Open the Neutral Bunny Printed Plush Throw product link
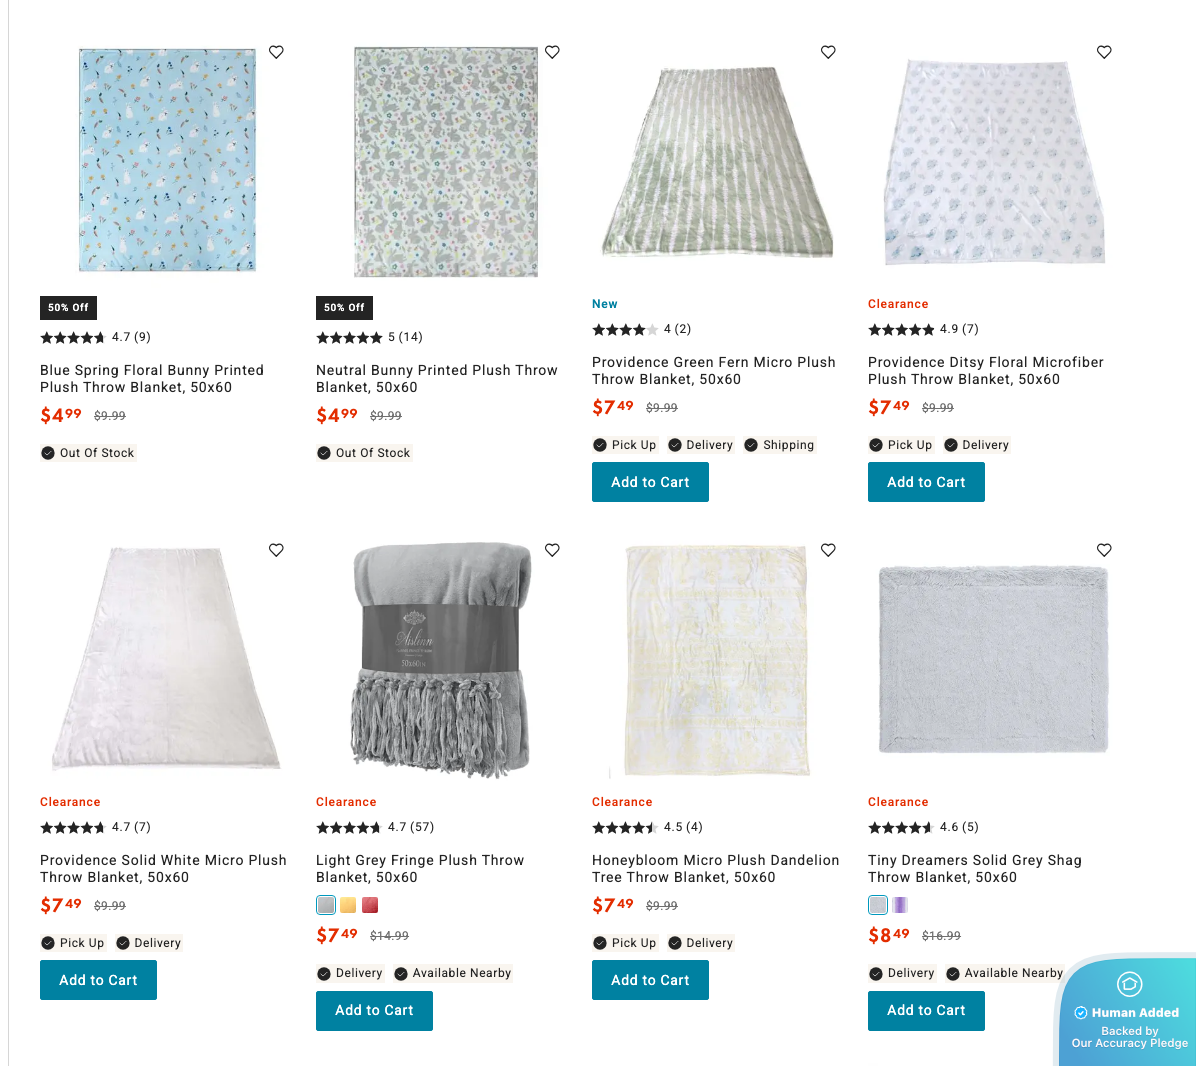This screenshot has height=1066, width=1196. click(437, 378)
